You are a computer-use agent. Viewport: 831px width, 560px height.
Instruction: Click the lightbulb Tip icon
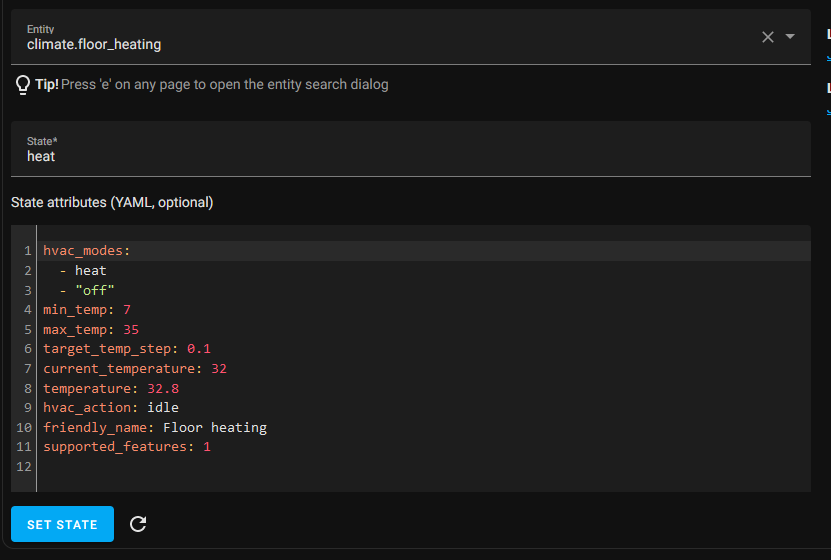point(23,85)
